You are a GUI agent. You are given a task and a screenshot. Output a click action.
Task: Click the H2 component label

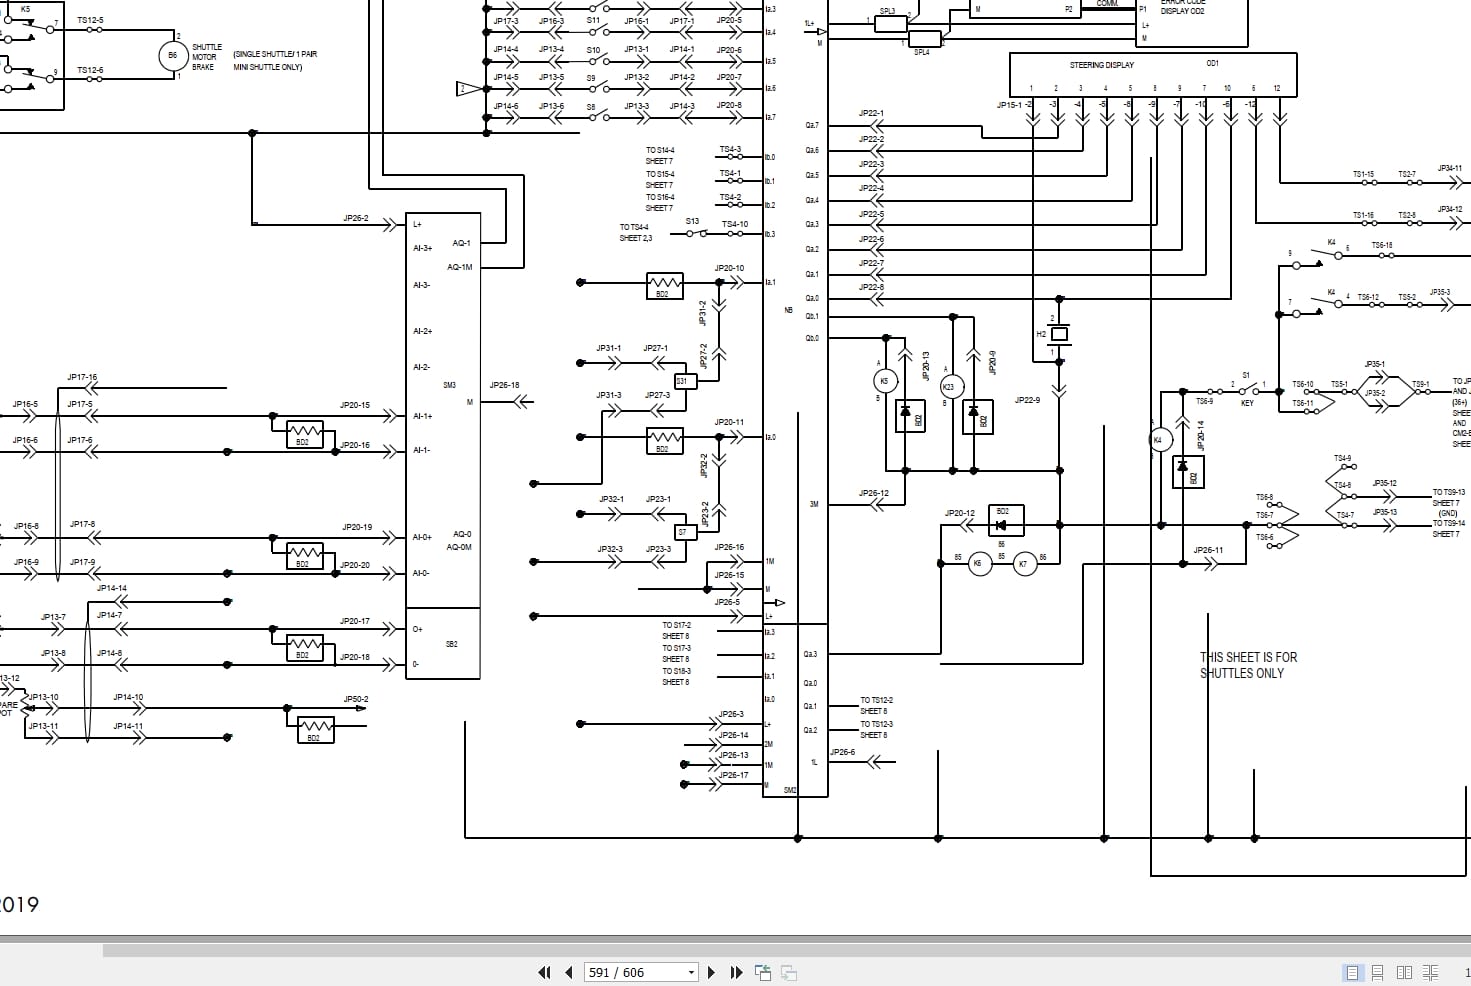click(1041, 334)
